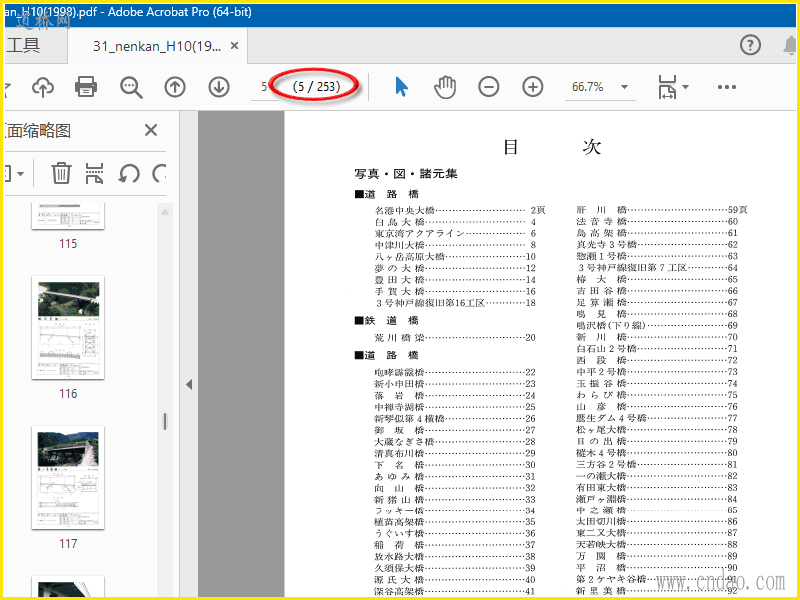Viewport: 800px width, 600px height.
Task: Print the document with printer icon
Action: (86, 87)
